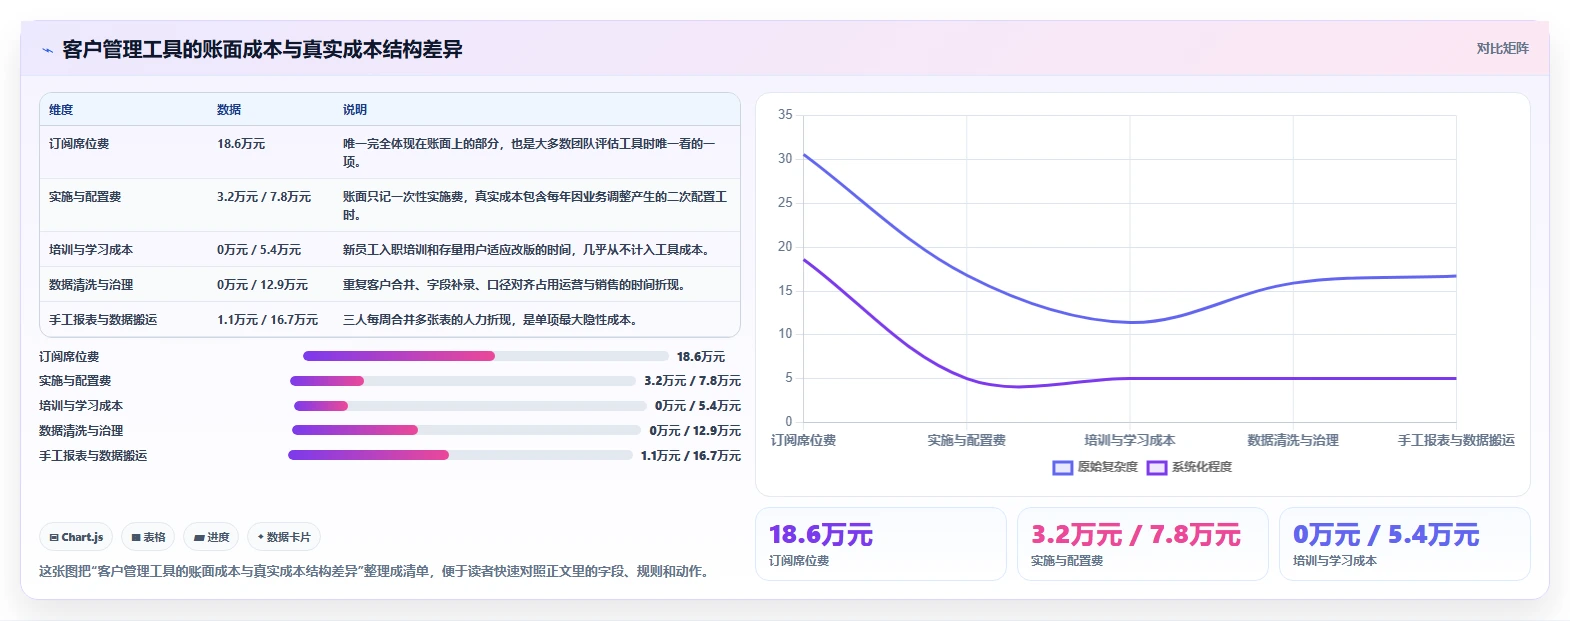1570x621 pixels.
Task: Click the 数据卡片 tag chip
Action: point(284,537)
